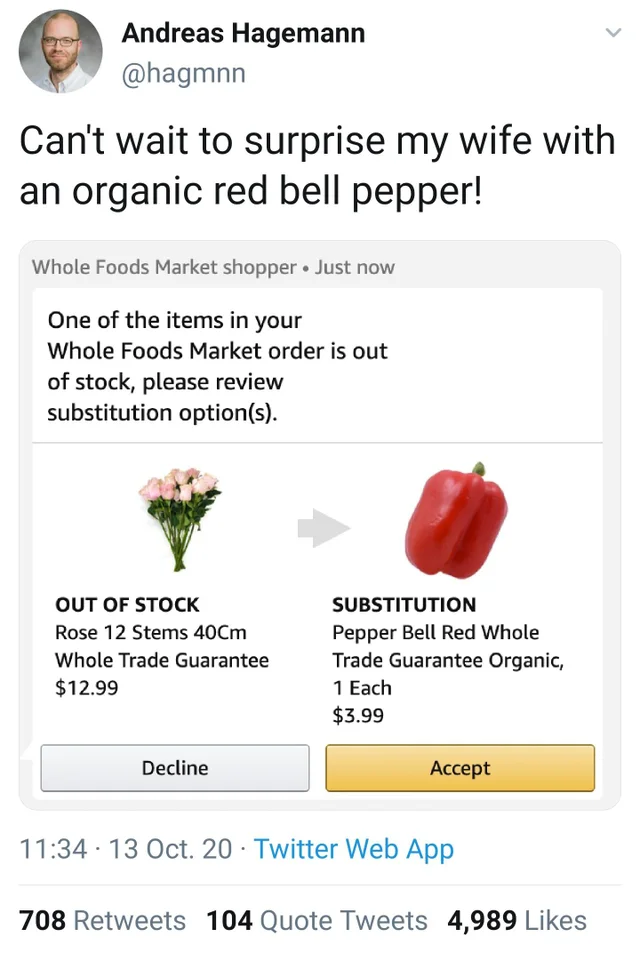Accept the pepper substitution
The image size is (640, 953).
click(460, 768)
